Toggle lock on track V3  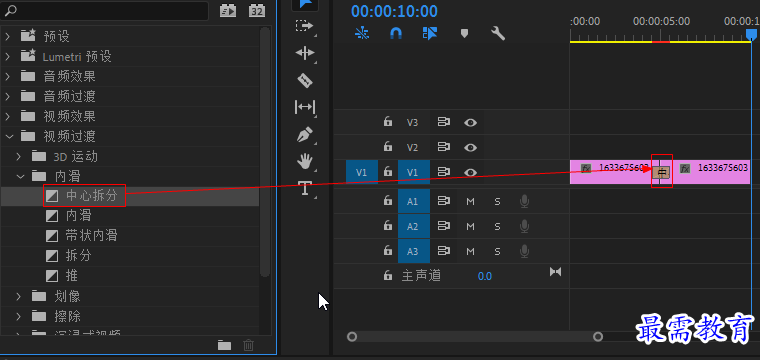(x=388, y=122)
